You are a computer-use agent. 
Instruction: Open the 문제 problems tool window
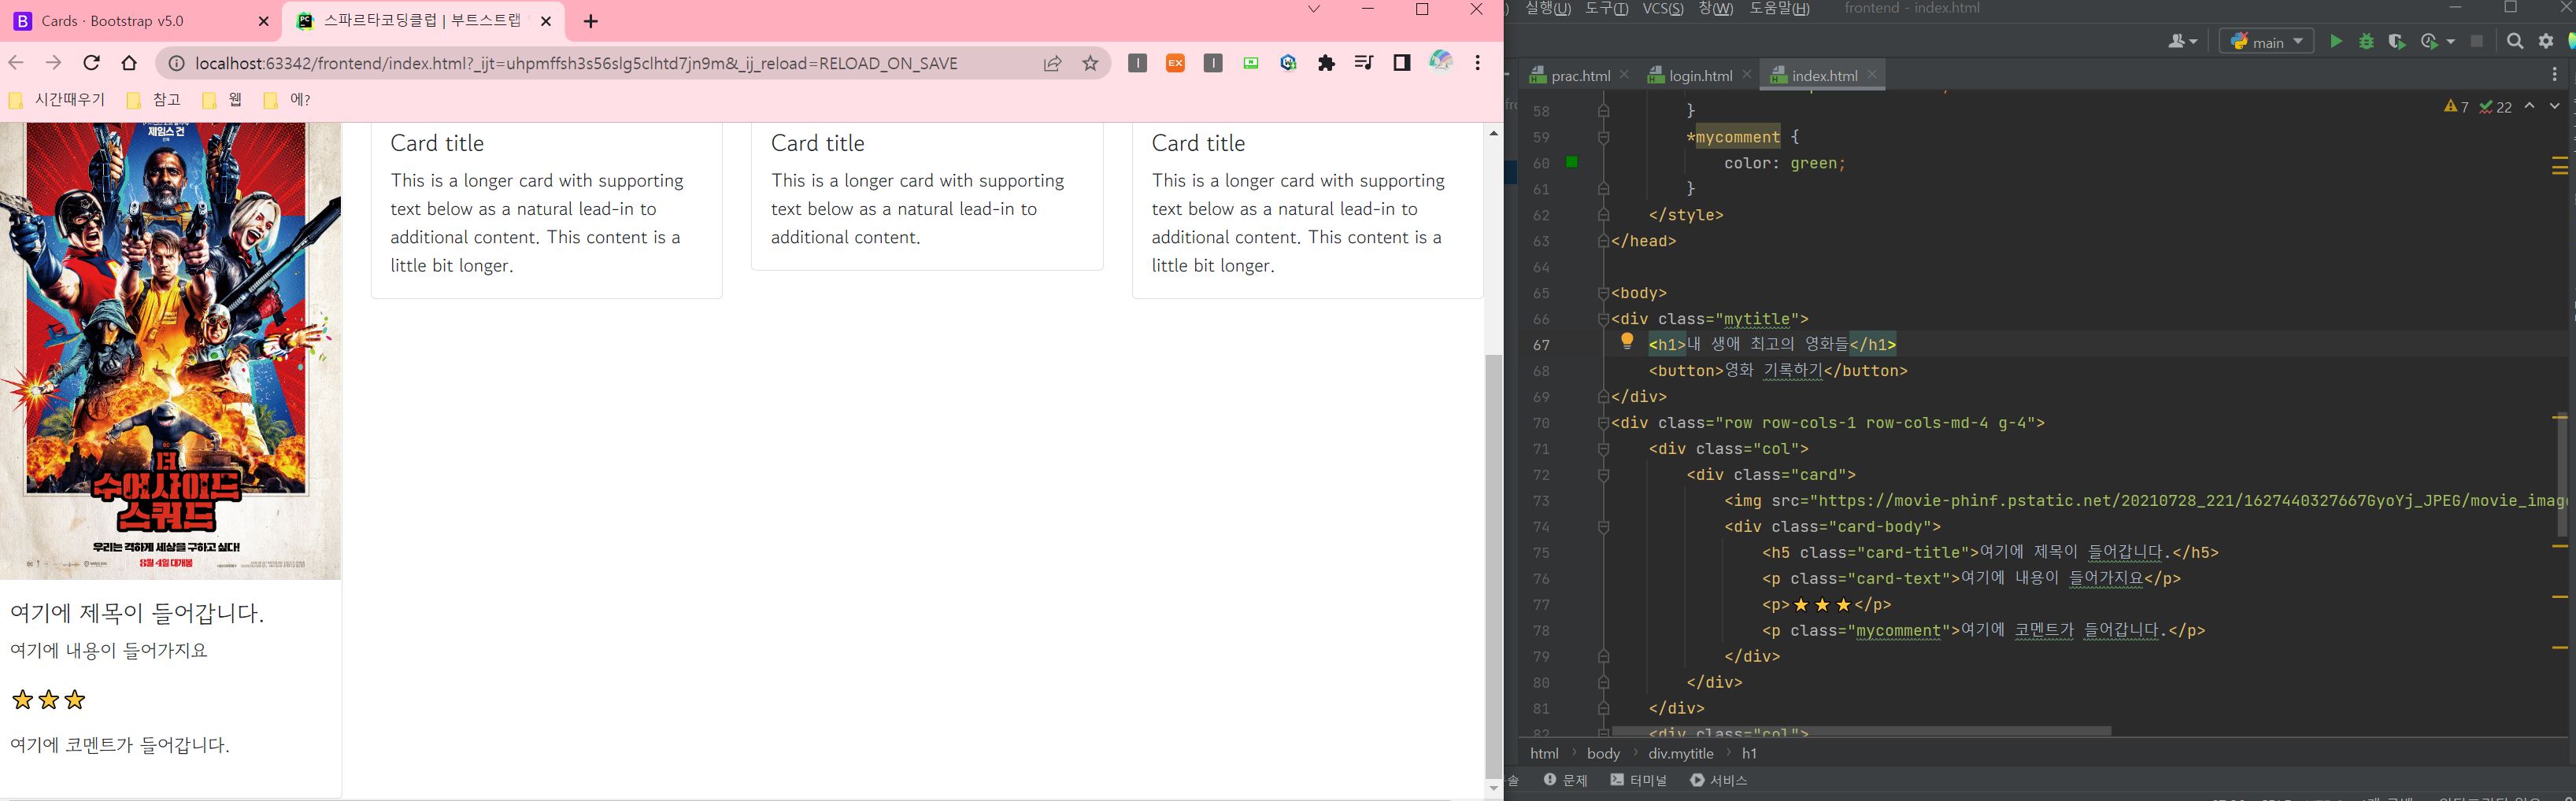click(1565, 780)
